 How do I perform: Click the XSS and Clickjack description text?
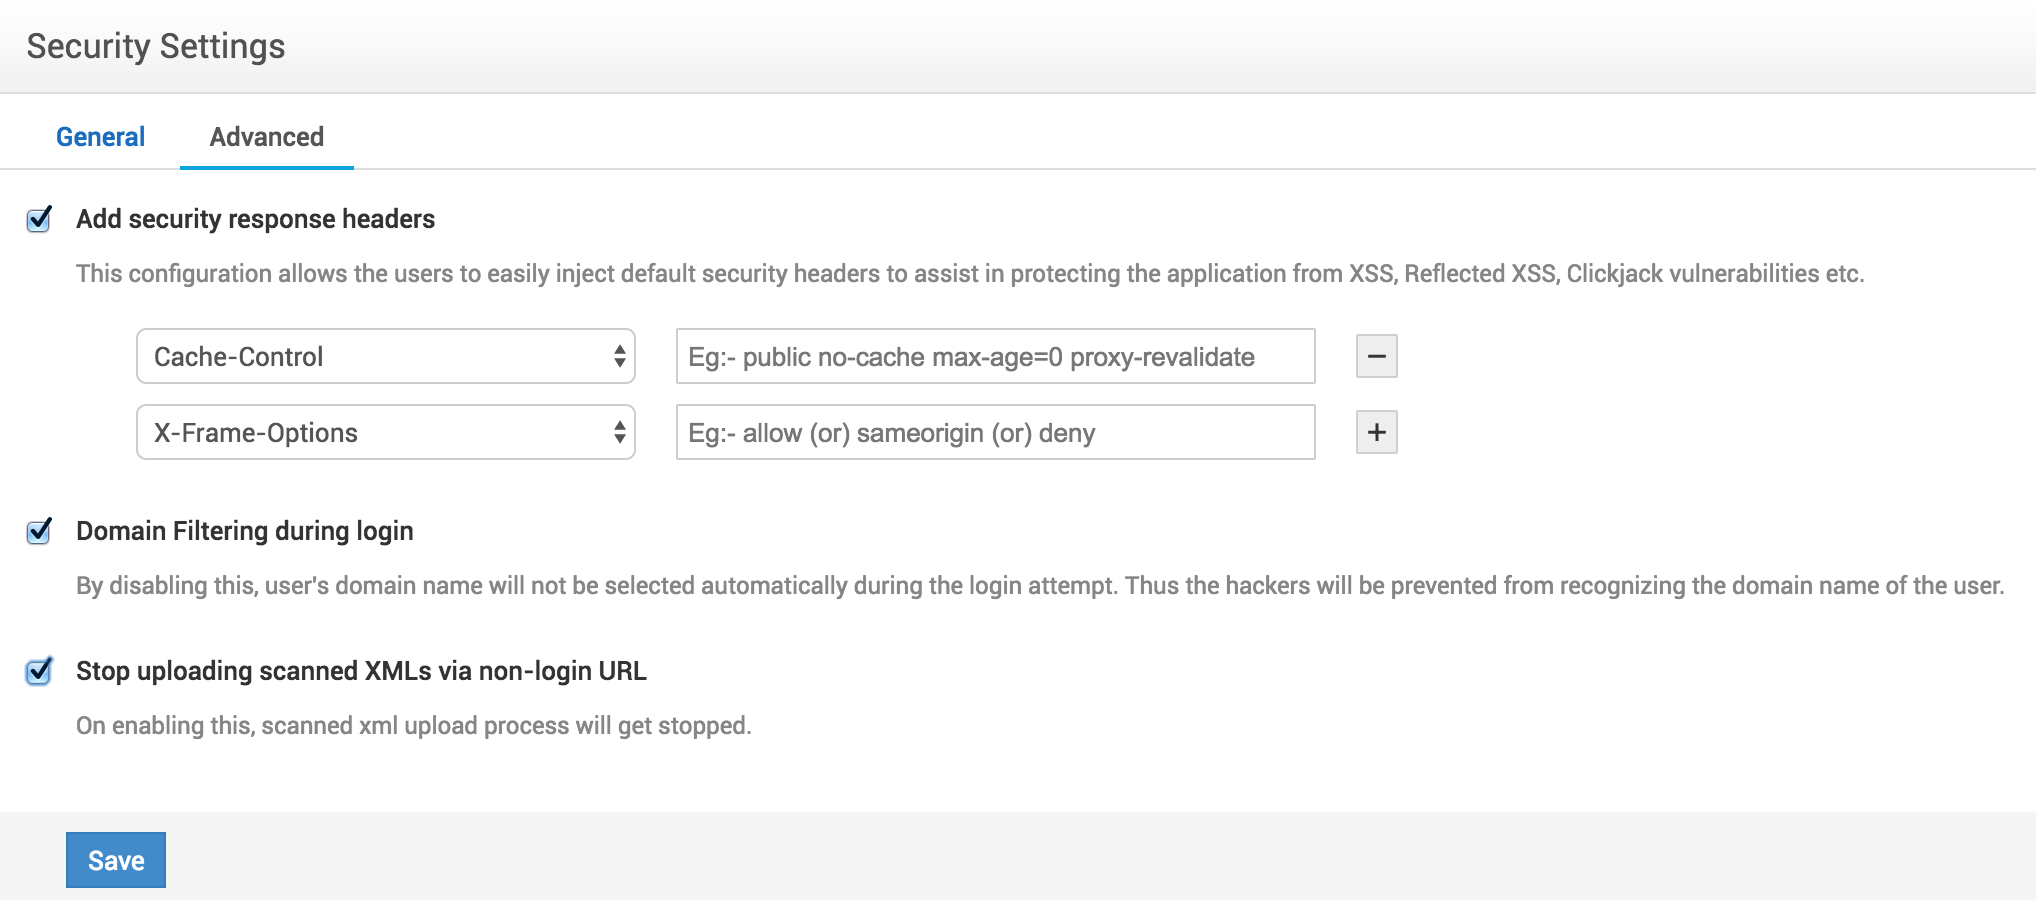(x=970, y=274)
